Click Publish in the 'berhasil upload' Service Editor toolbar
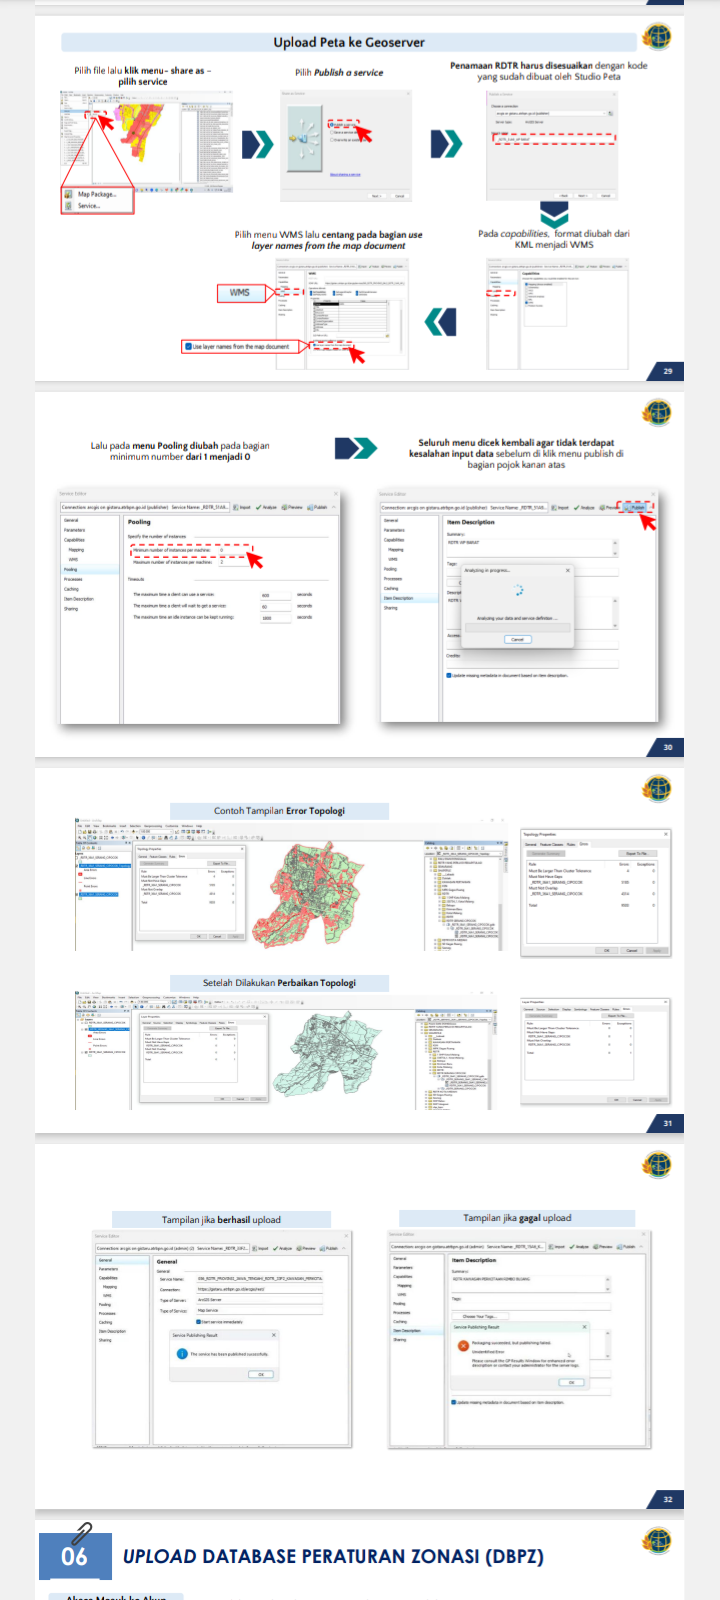Viewport: 720px width, 1600px height. (329, 1248)
